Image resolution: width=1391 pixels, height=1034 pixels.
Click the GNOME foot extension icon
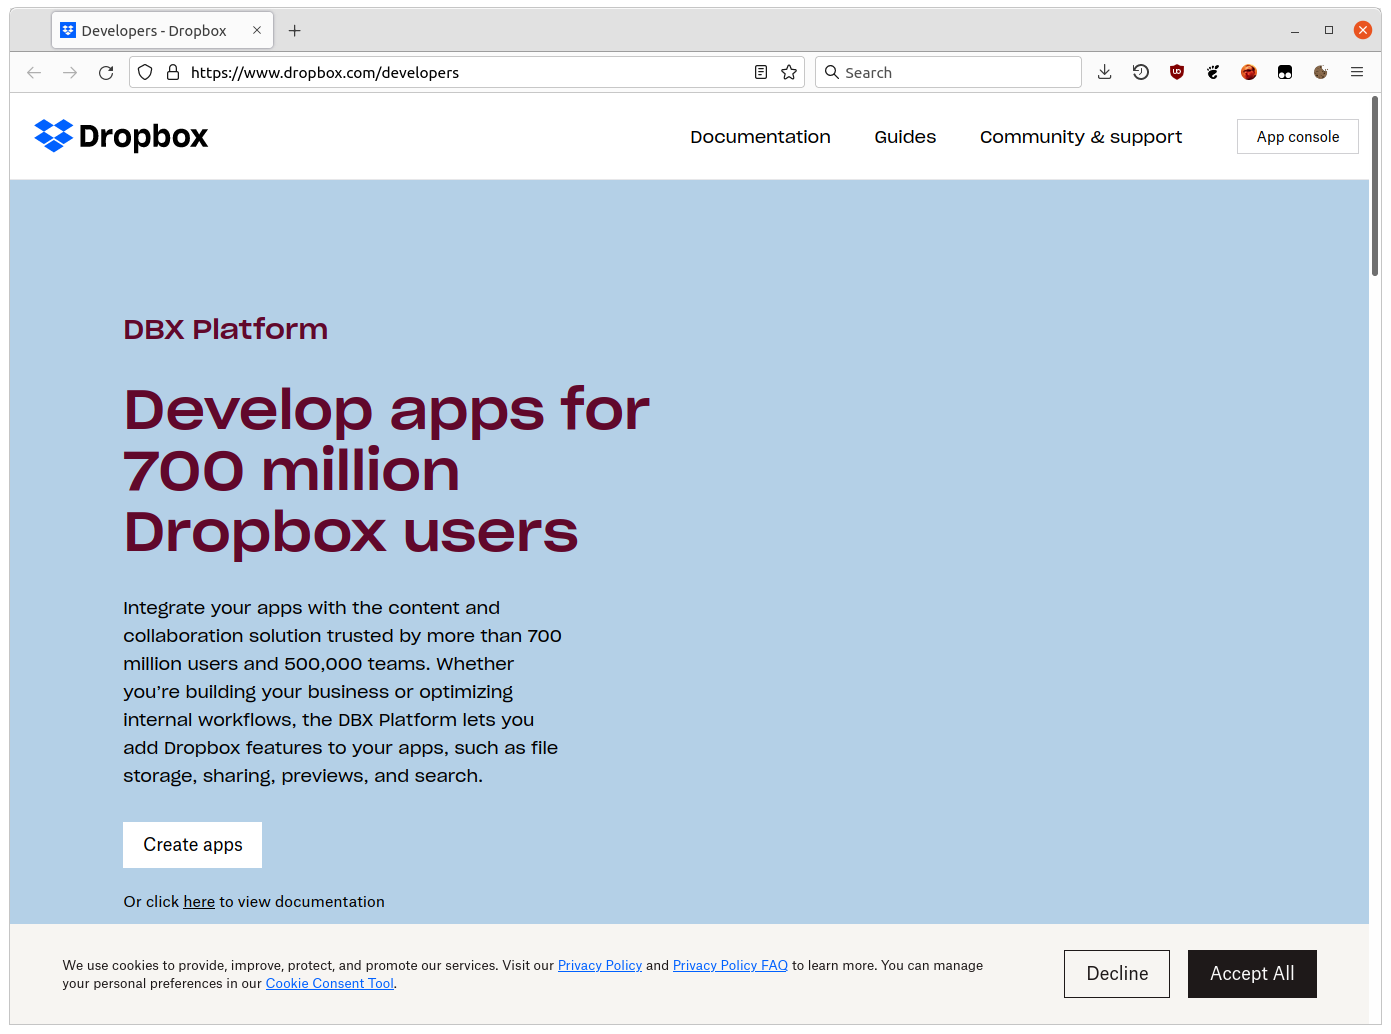(x=1213, y=72)
